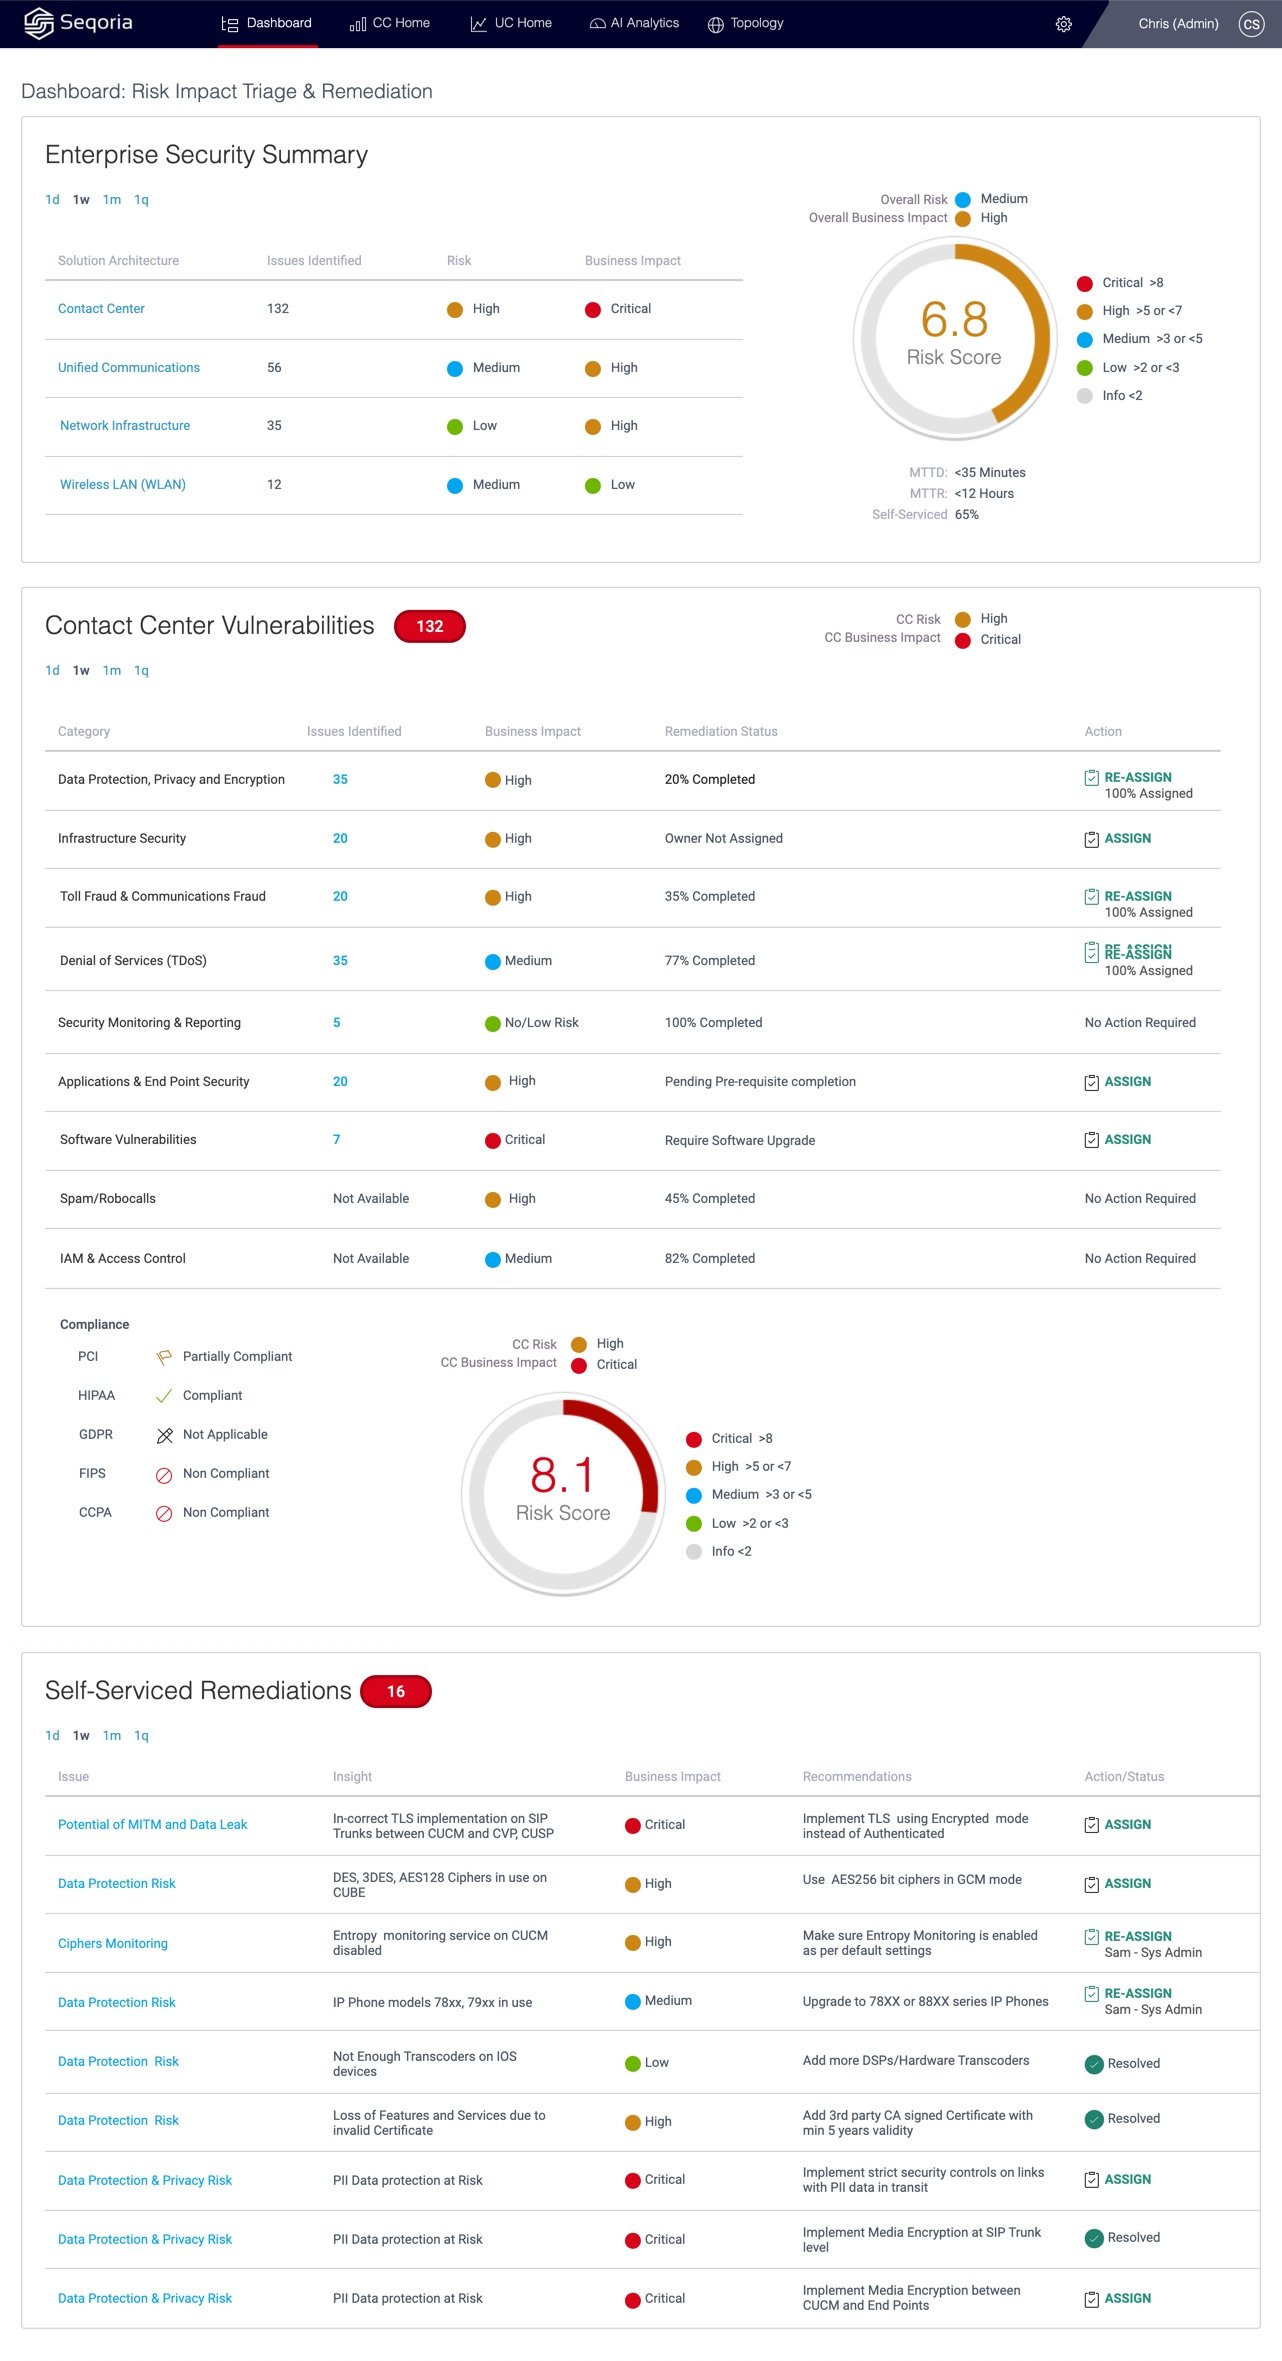
Task: Click the blue Medium legend dot near 8.1 gauge
Action: click(693, 1496)
